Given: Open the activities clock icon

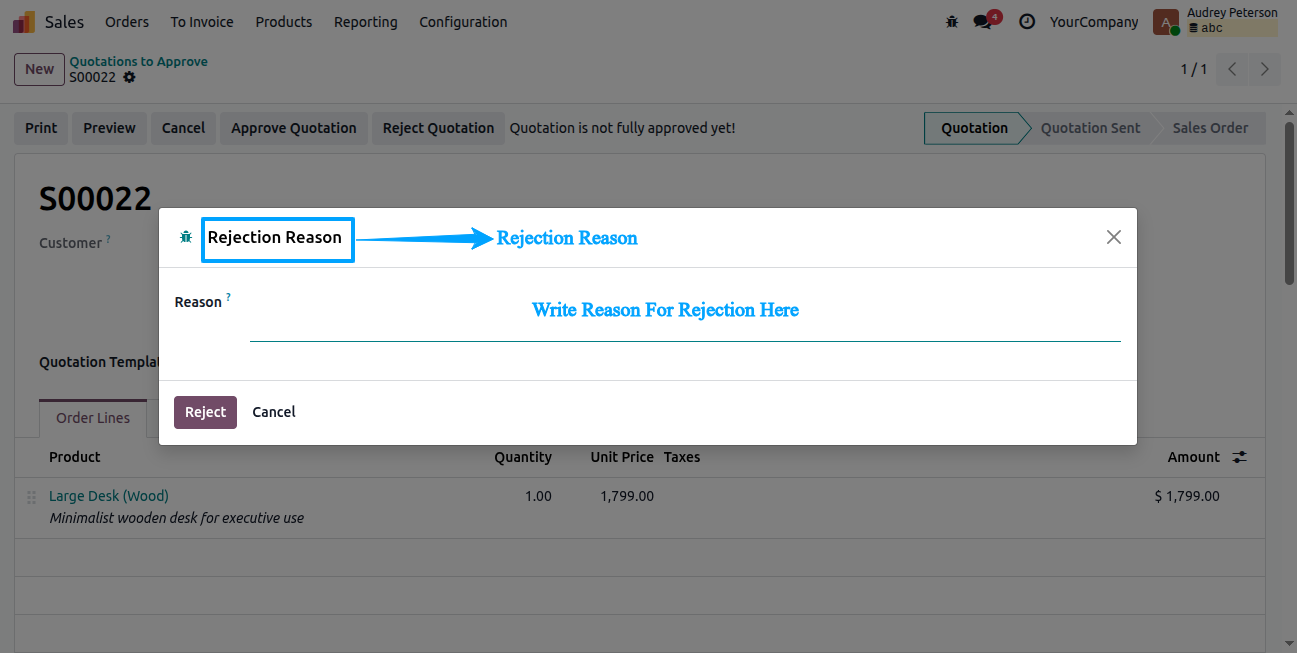Looking at the screenshot, I should pos(1027,21).
